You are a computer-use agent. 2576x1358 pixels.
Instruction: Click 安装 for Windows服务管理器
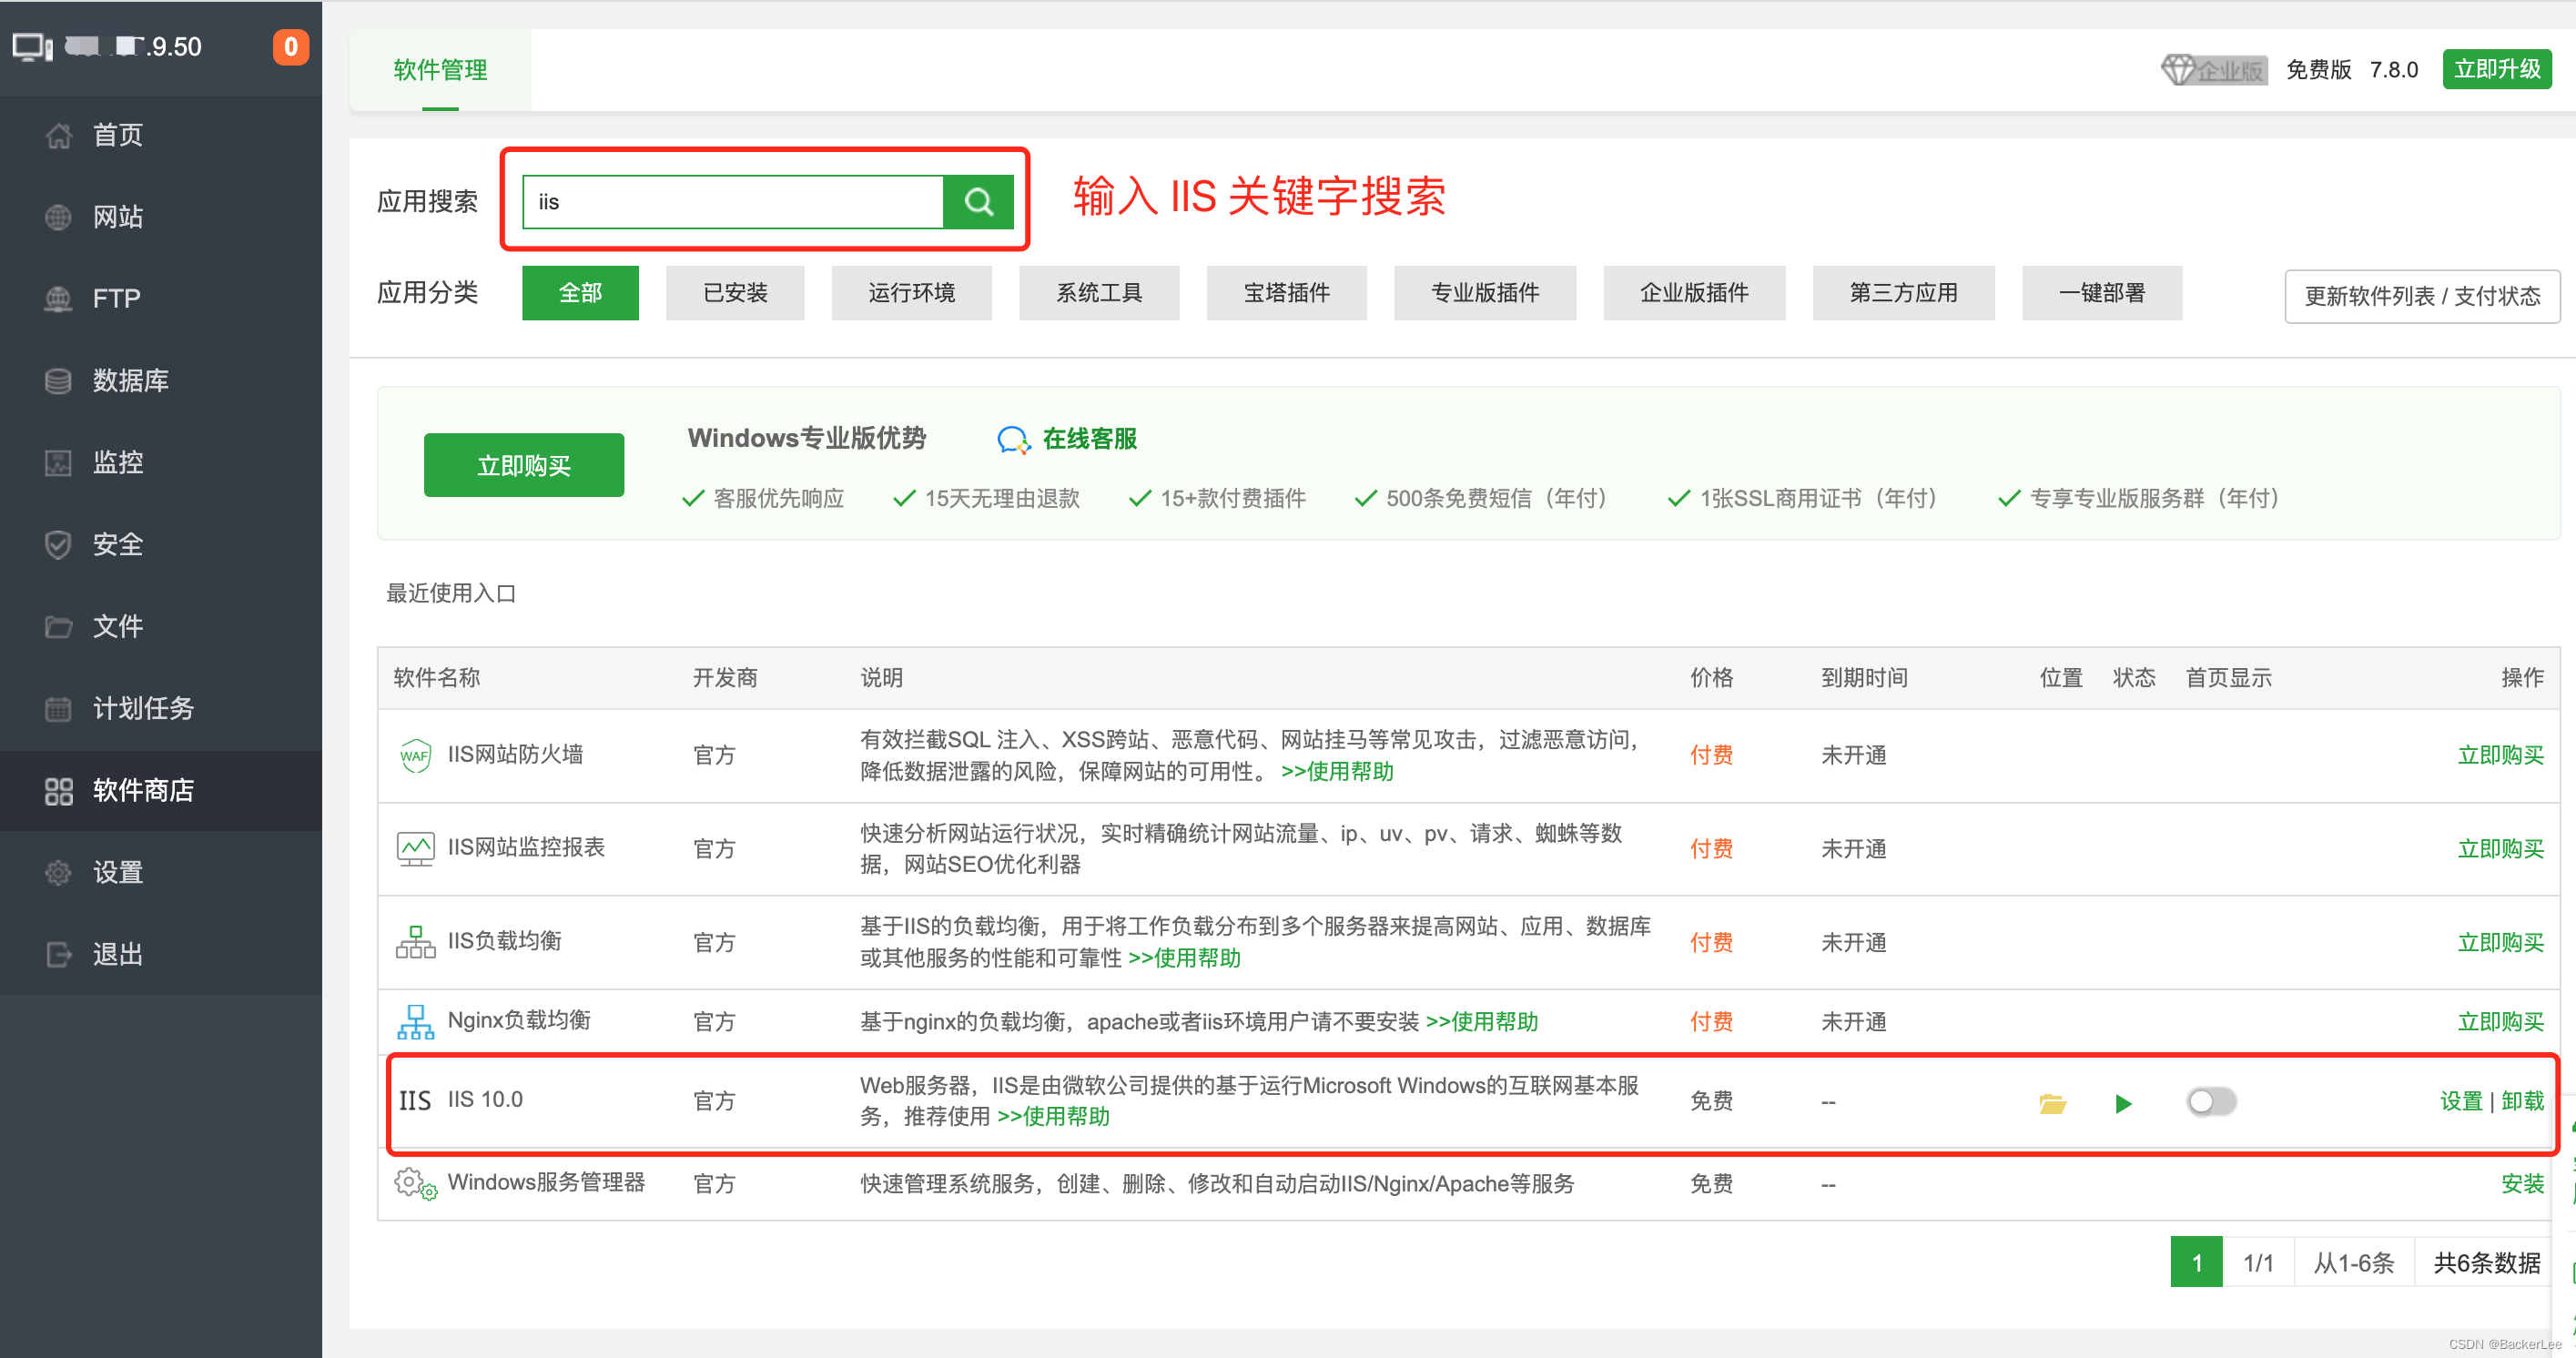tap(2522, 1185)
